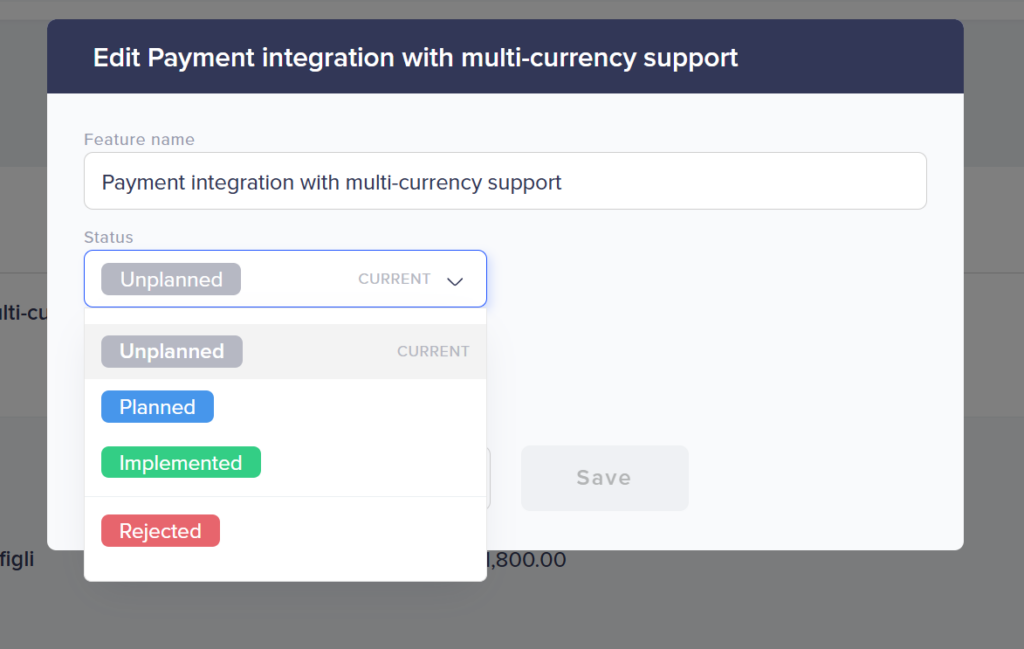
Task: Click the Feature name text field
Action: 505,182
